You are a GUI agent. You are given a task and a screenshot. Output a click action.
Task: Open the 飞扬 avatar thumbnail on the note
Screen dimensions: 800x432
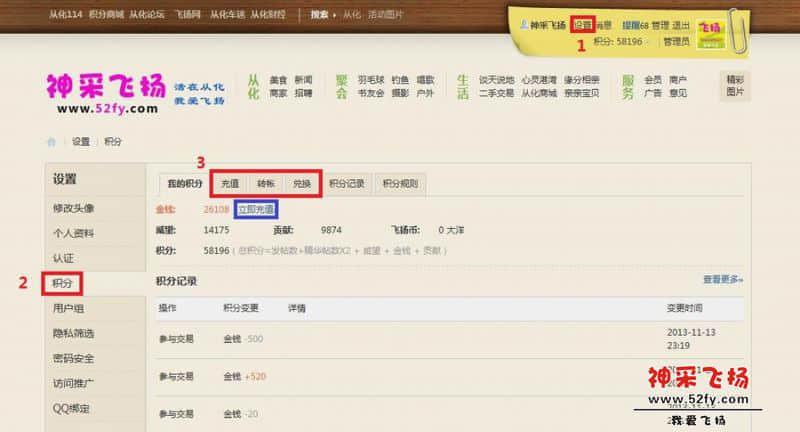[x=711, y=34]
